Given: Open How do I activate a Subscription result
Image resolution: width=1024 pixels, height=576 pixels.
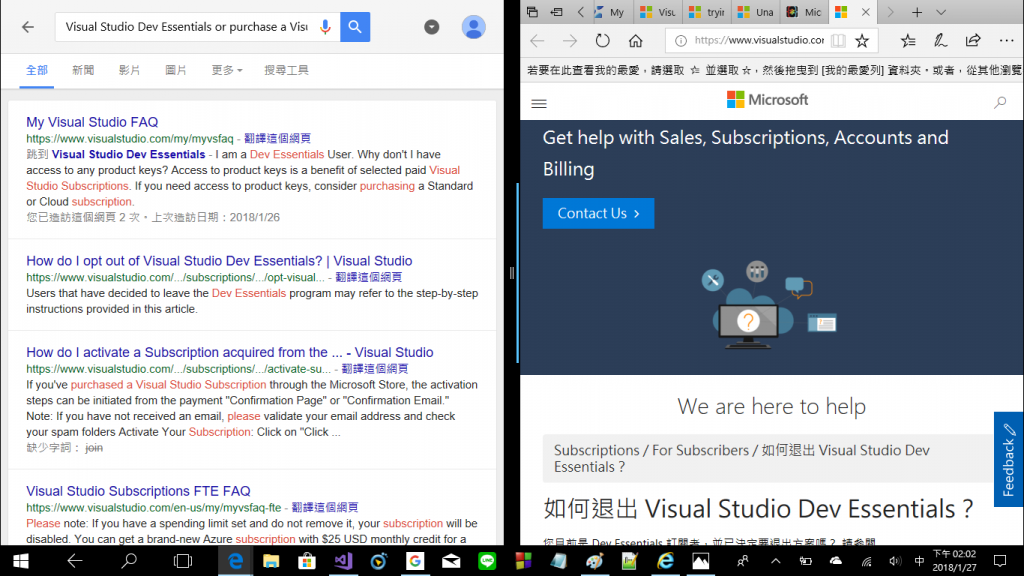Looking at the screenshot, I should pos(230,352).
